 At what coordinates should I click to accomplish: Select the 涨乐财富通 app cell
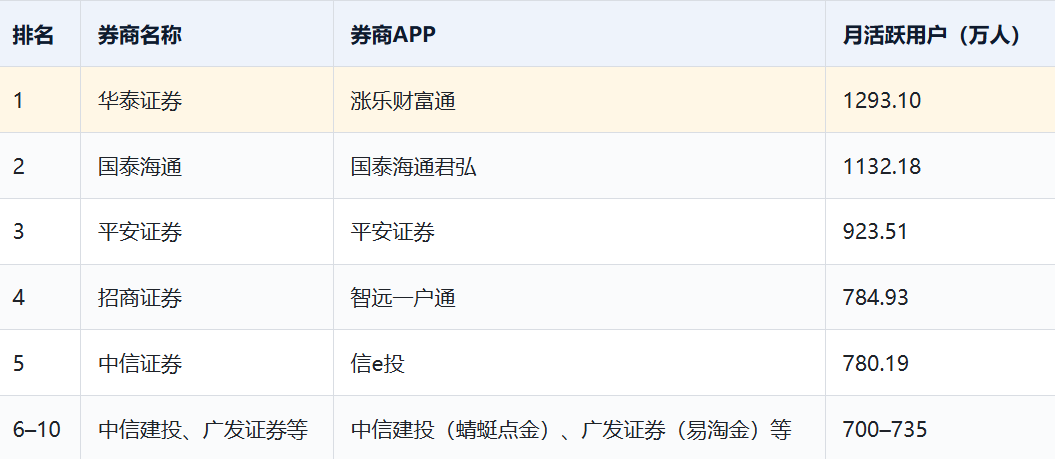click(579, 100)
